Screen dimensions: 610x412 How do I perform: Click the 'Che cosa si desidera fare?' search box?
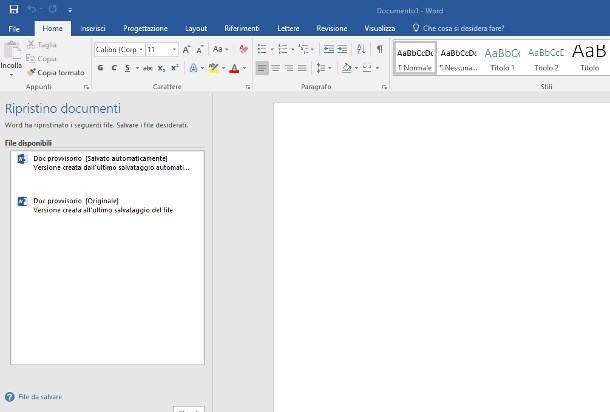(x=458, y=28)
